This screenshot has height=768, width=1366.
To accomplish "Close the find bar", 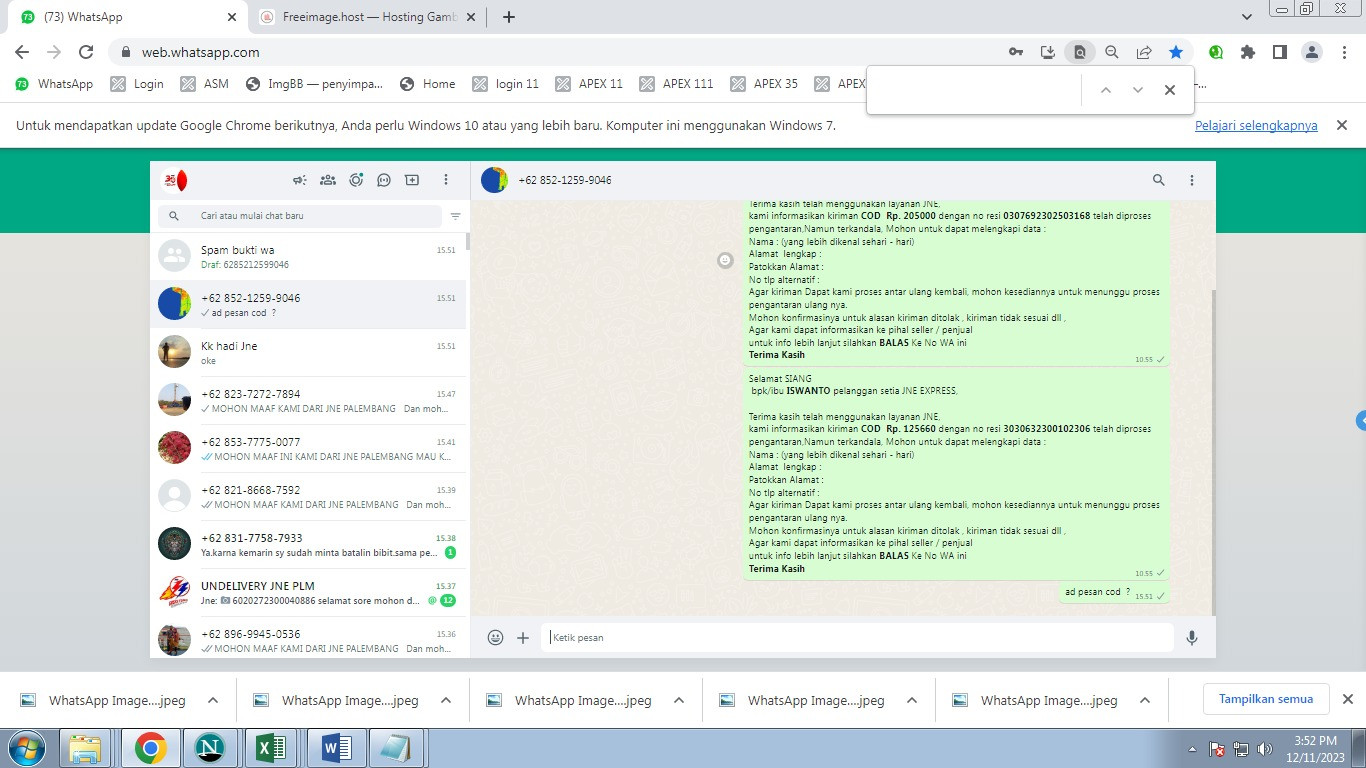I will pos(1170,90).
